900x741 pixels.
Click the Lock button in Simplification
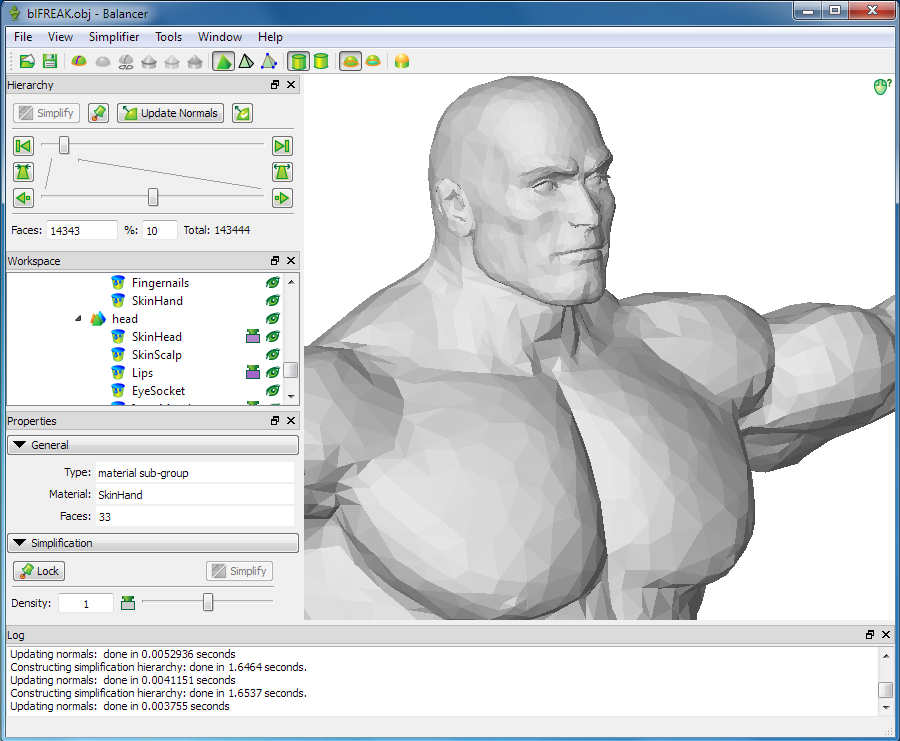pos(39,571)
